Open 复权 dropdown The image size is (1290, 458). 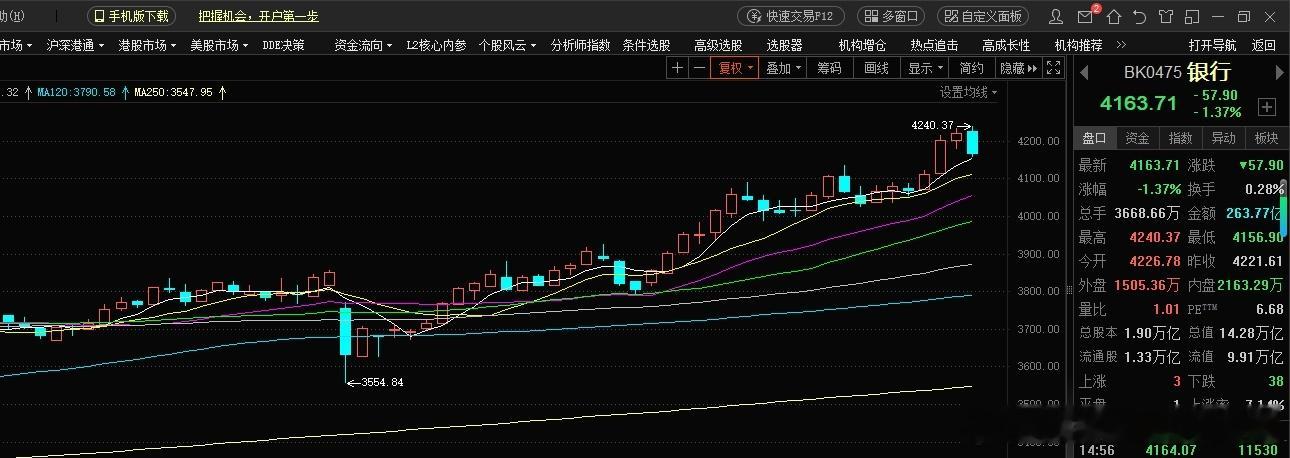click(737, 68)
